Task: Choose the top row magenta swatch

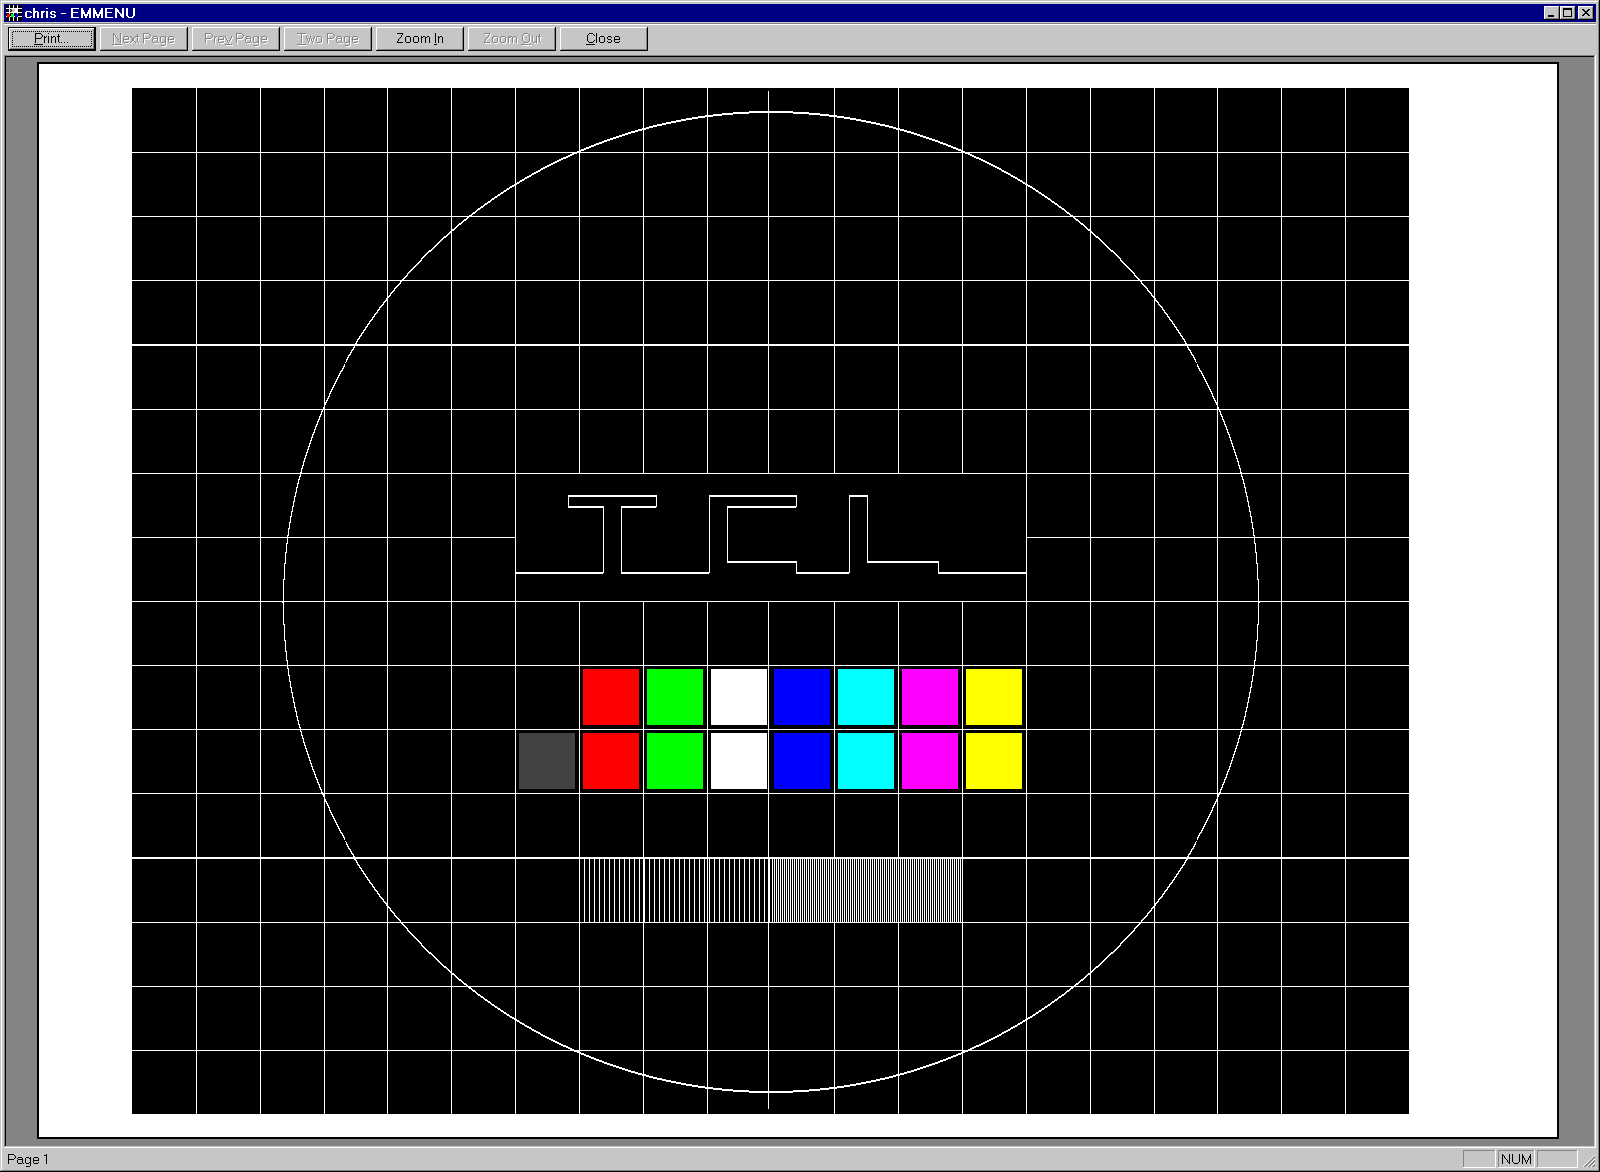Action: tap(930, 697)
